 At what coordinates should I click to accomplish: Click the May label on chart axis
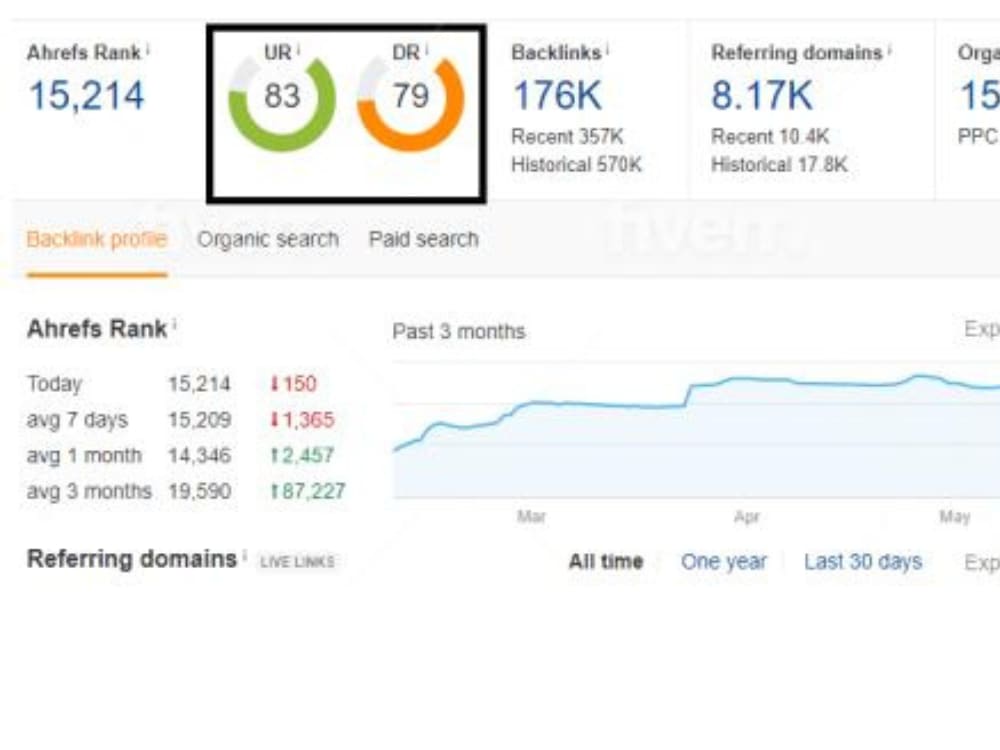coord(955,517)
